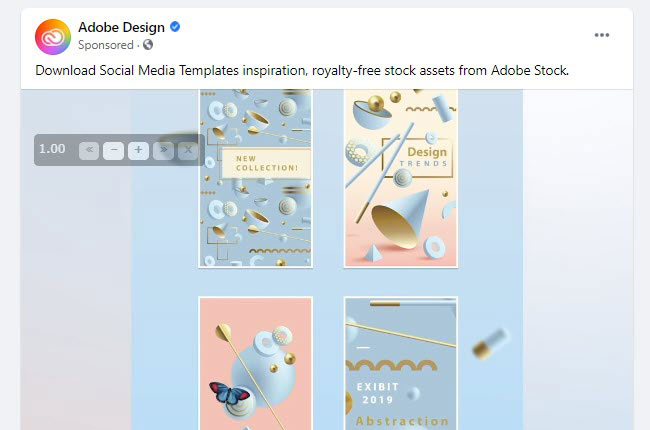
Task: Click the Sponsored label
Action: pos(106,45)
